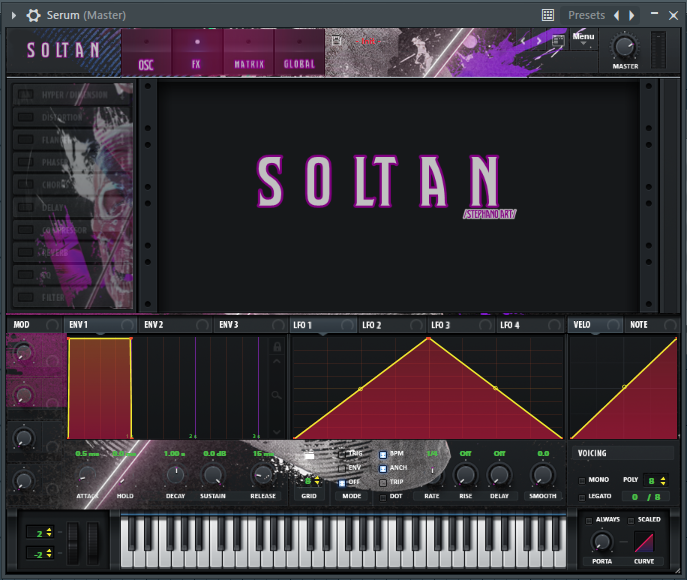This screenshot has width=687, height=580.
Task: Open the Serum Menu dropdown
Action: pos(583,39)
